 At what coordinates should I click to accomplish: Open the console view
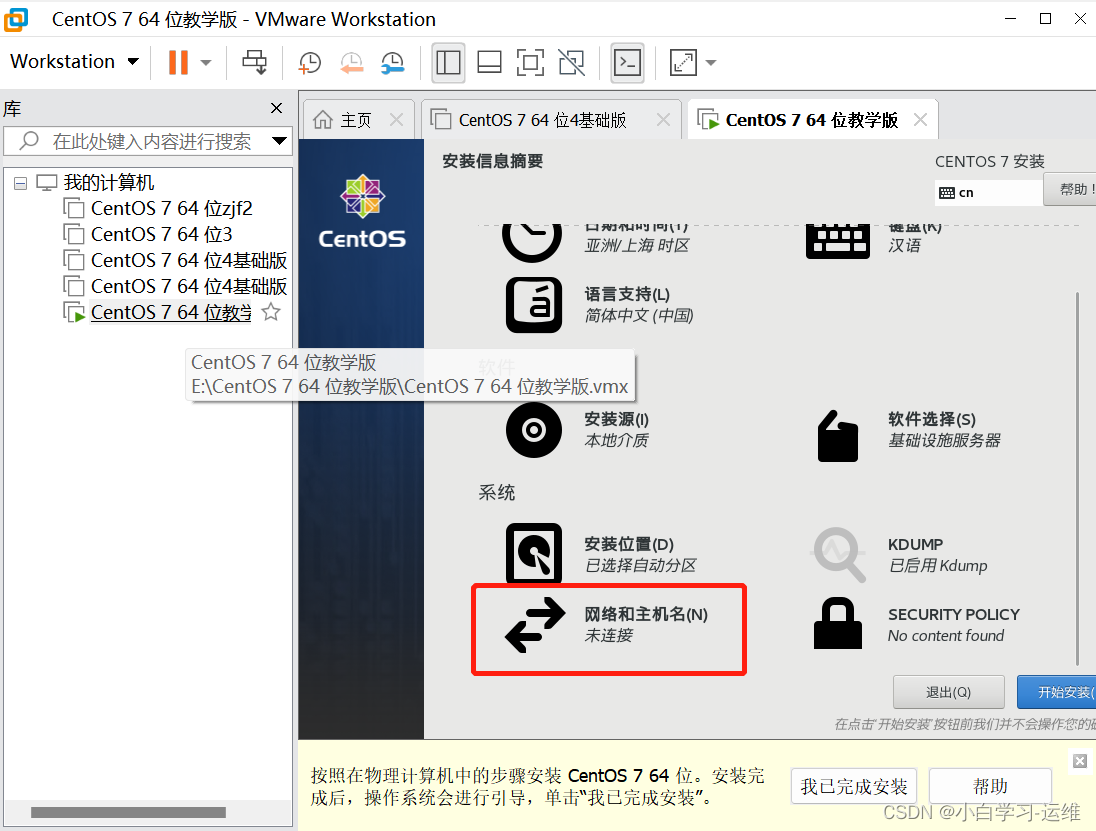coord(627,62)
